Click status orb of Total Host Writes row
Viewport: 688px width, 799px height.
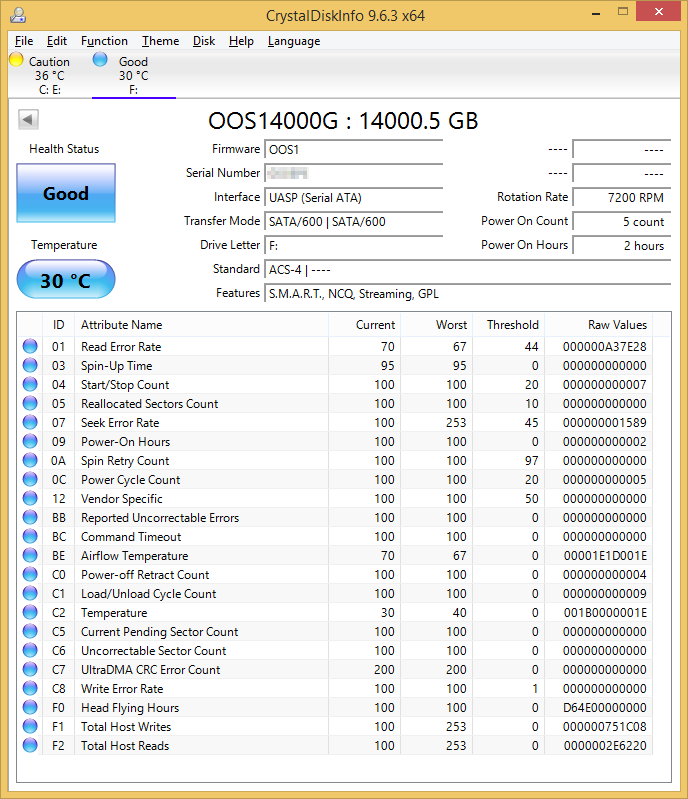tap(30, 726)
